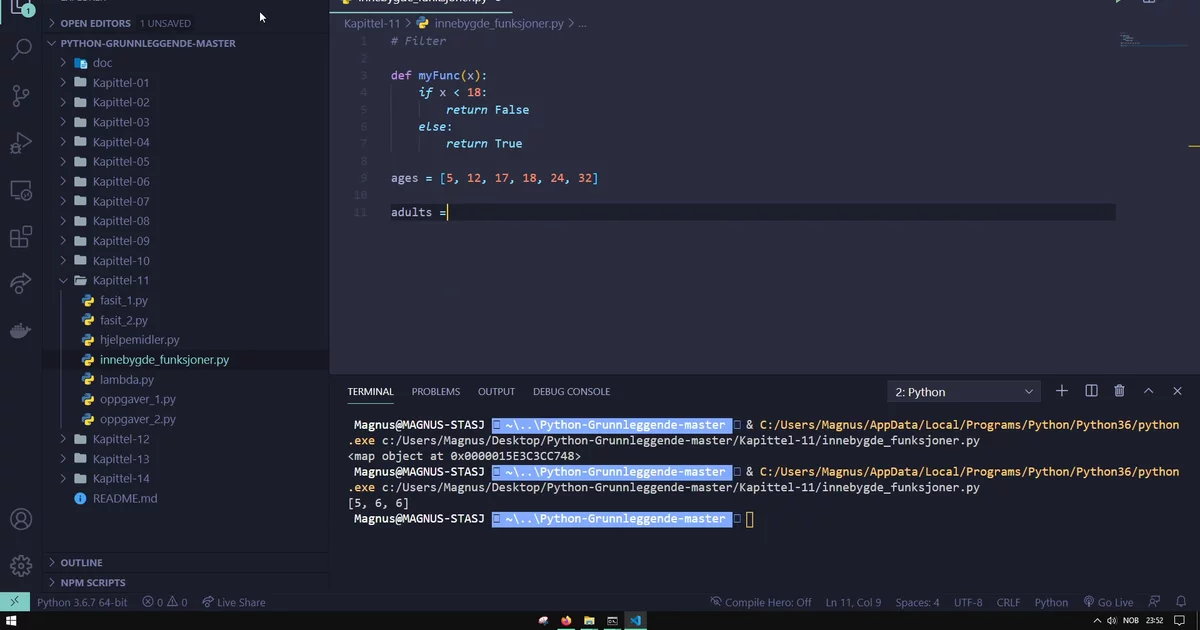Open the Windows Start menu
Viewport: 1200px width, 630px height.
[x=9, y=621]
